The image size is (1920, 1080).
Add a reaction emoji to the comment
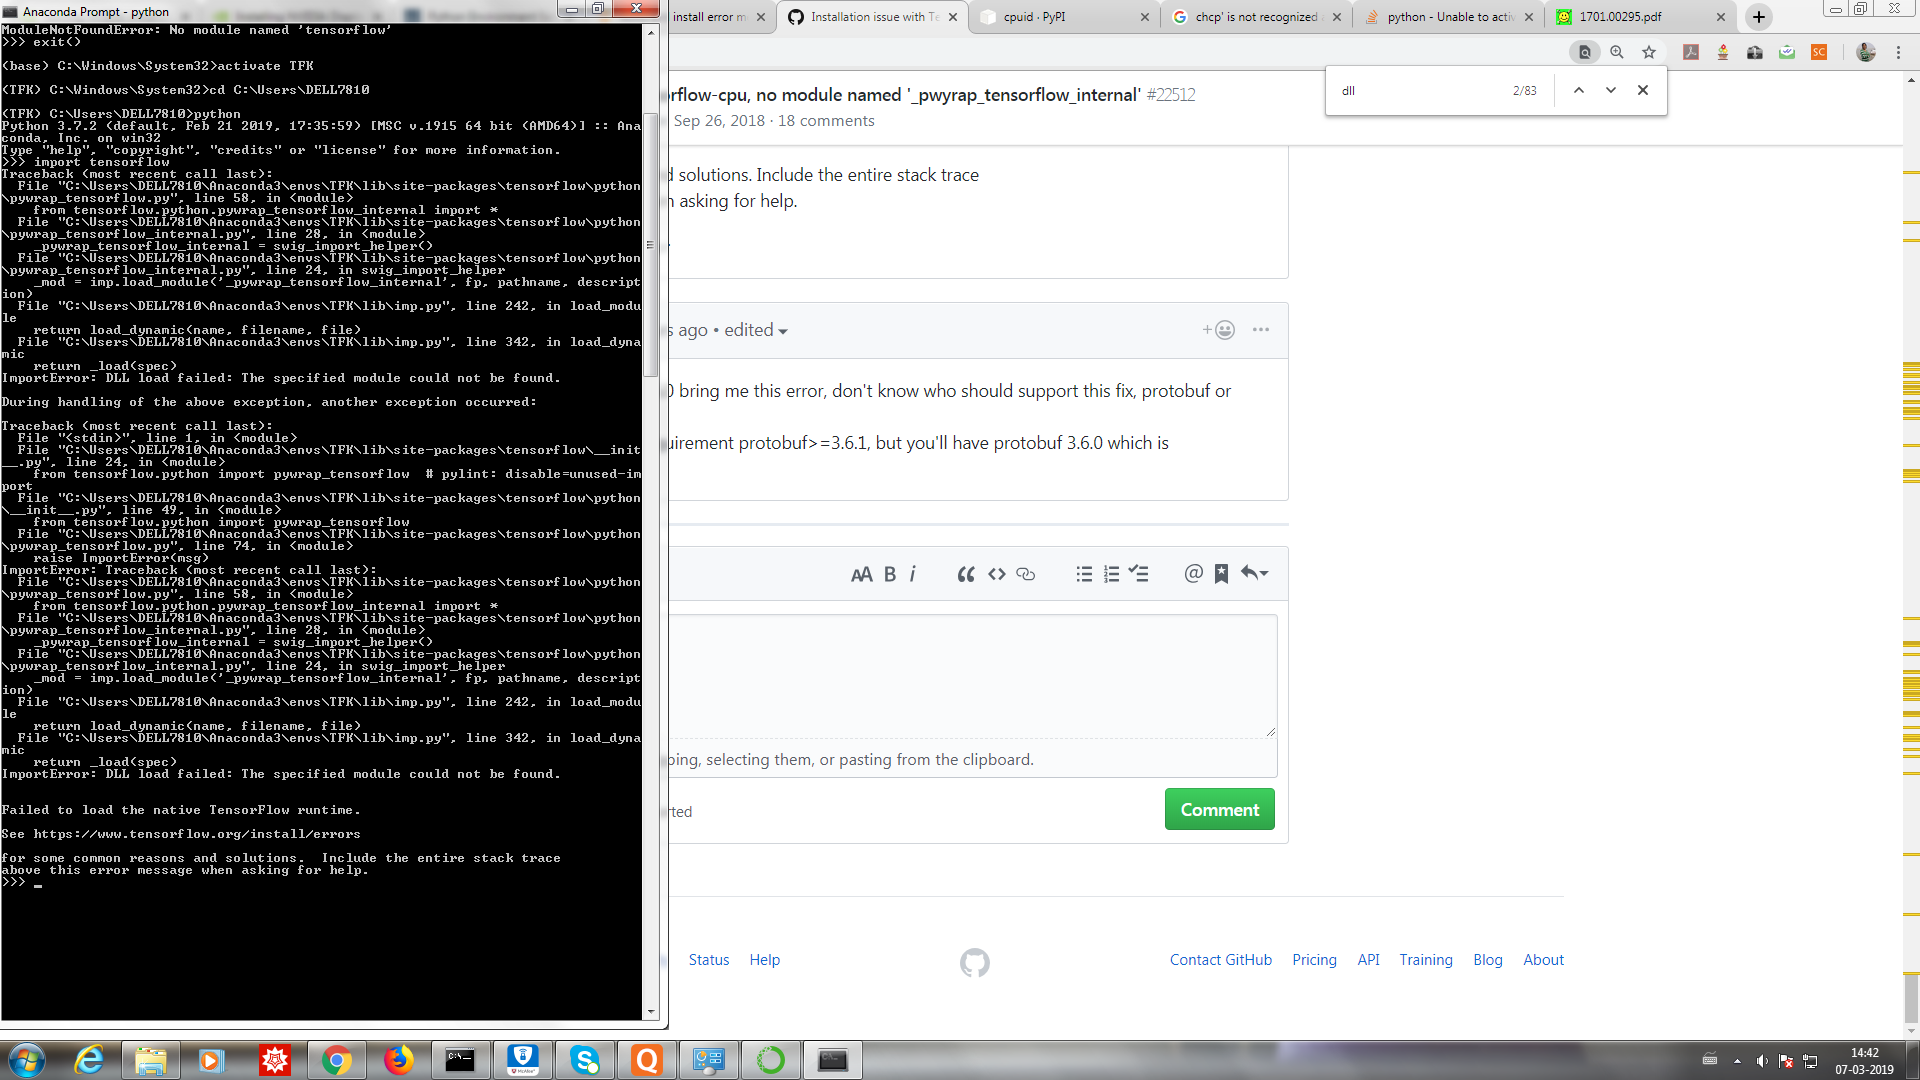pos(1219,330)
